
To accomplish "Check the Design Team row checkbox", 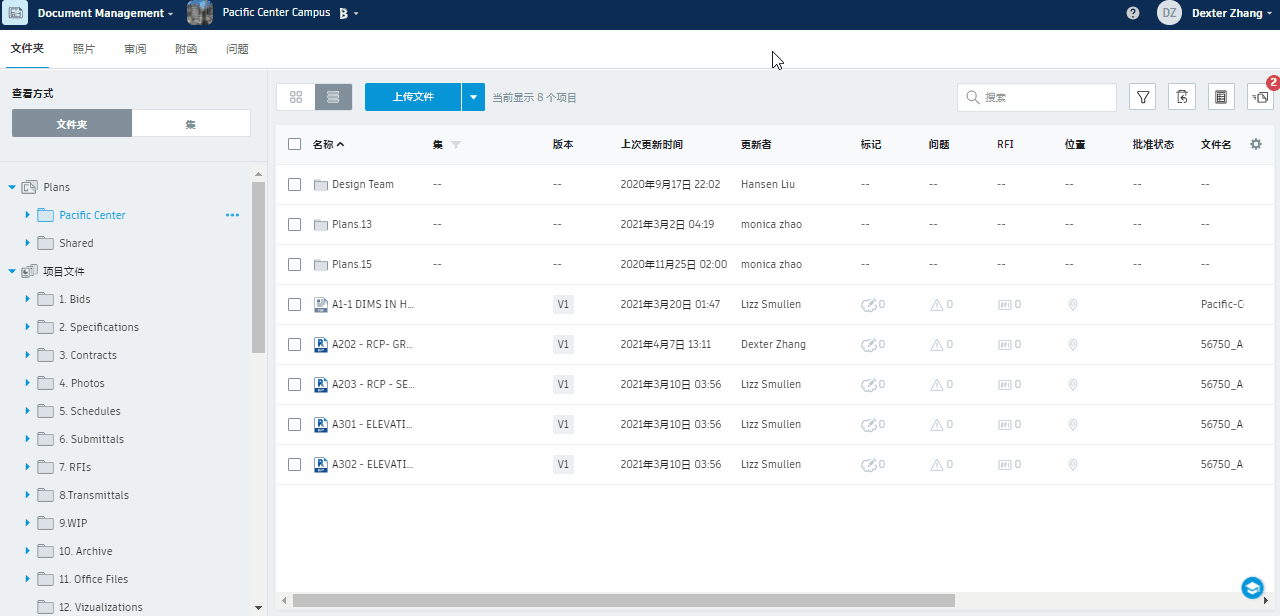I will [294, 184].
